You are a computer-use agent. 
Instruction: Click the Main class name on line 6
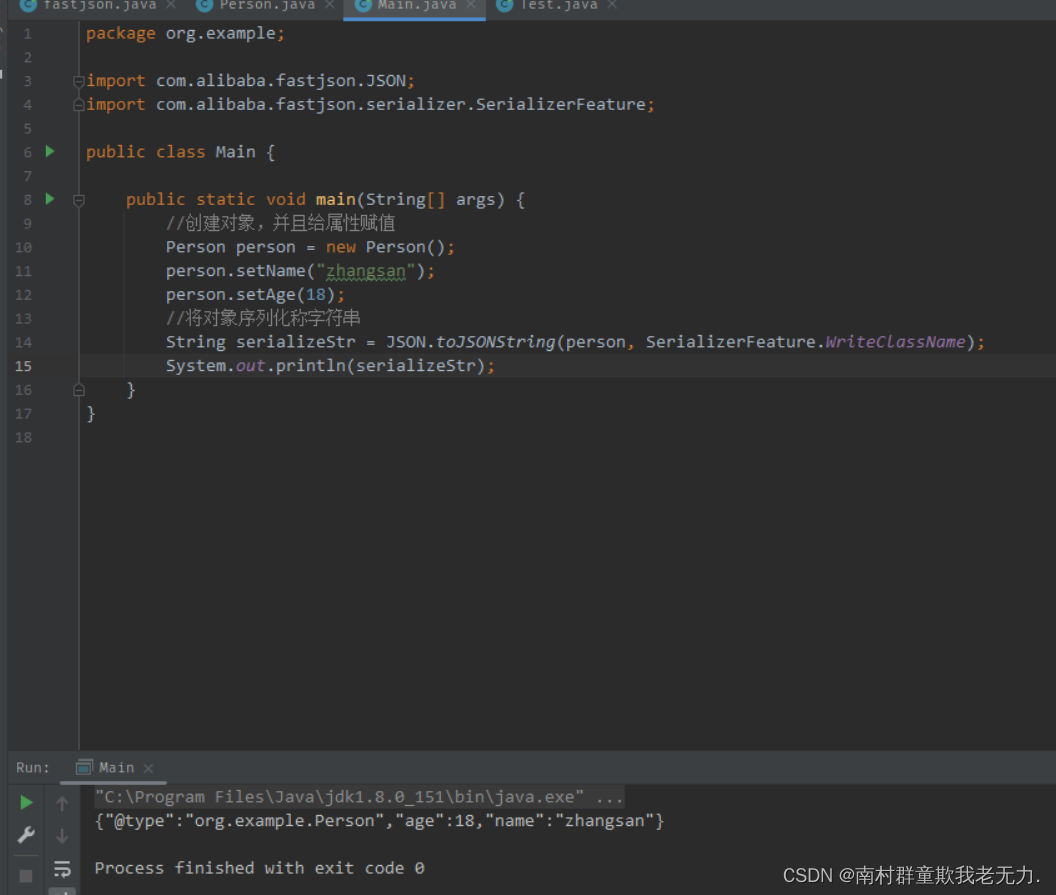coord(236,152)
